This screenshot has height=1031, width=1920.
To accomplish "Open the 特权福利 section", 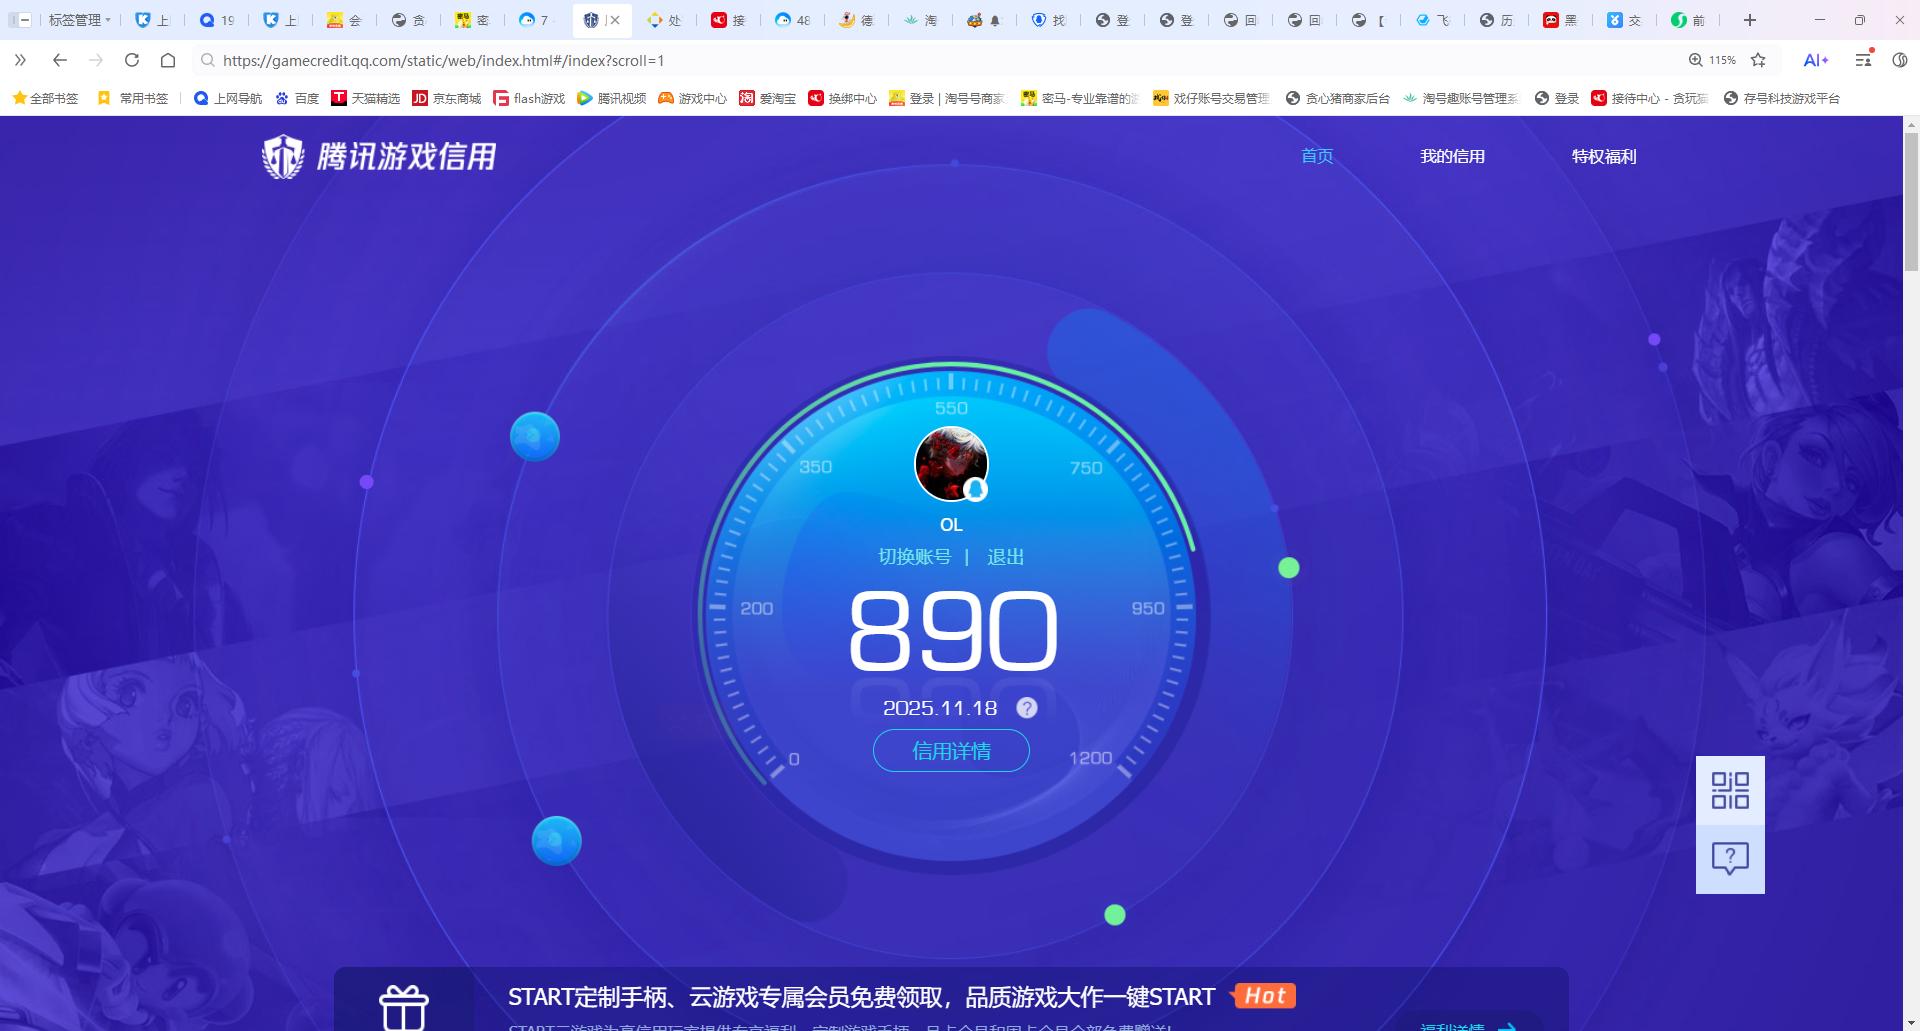I will pos(1602,156).
